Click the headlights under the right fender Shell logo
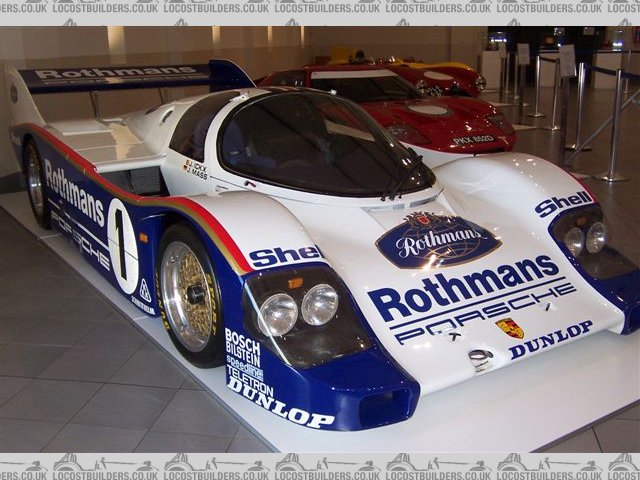Viewport: 640px width, 480px height. (x=585, y=238)
